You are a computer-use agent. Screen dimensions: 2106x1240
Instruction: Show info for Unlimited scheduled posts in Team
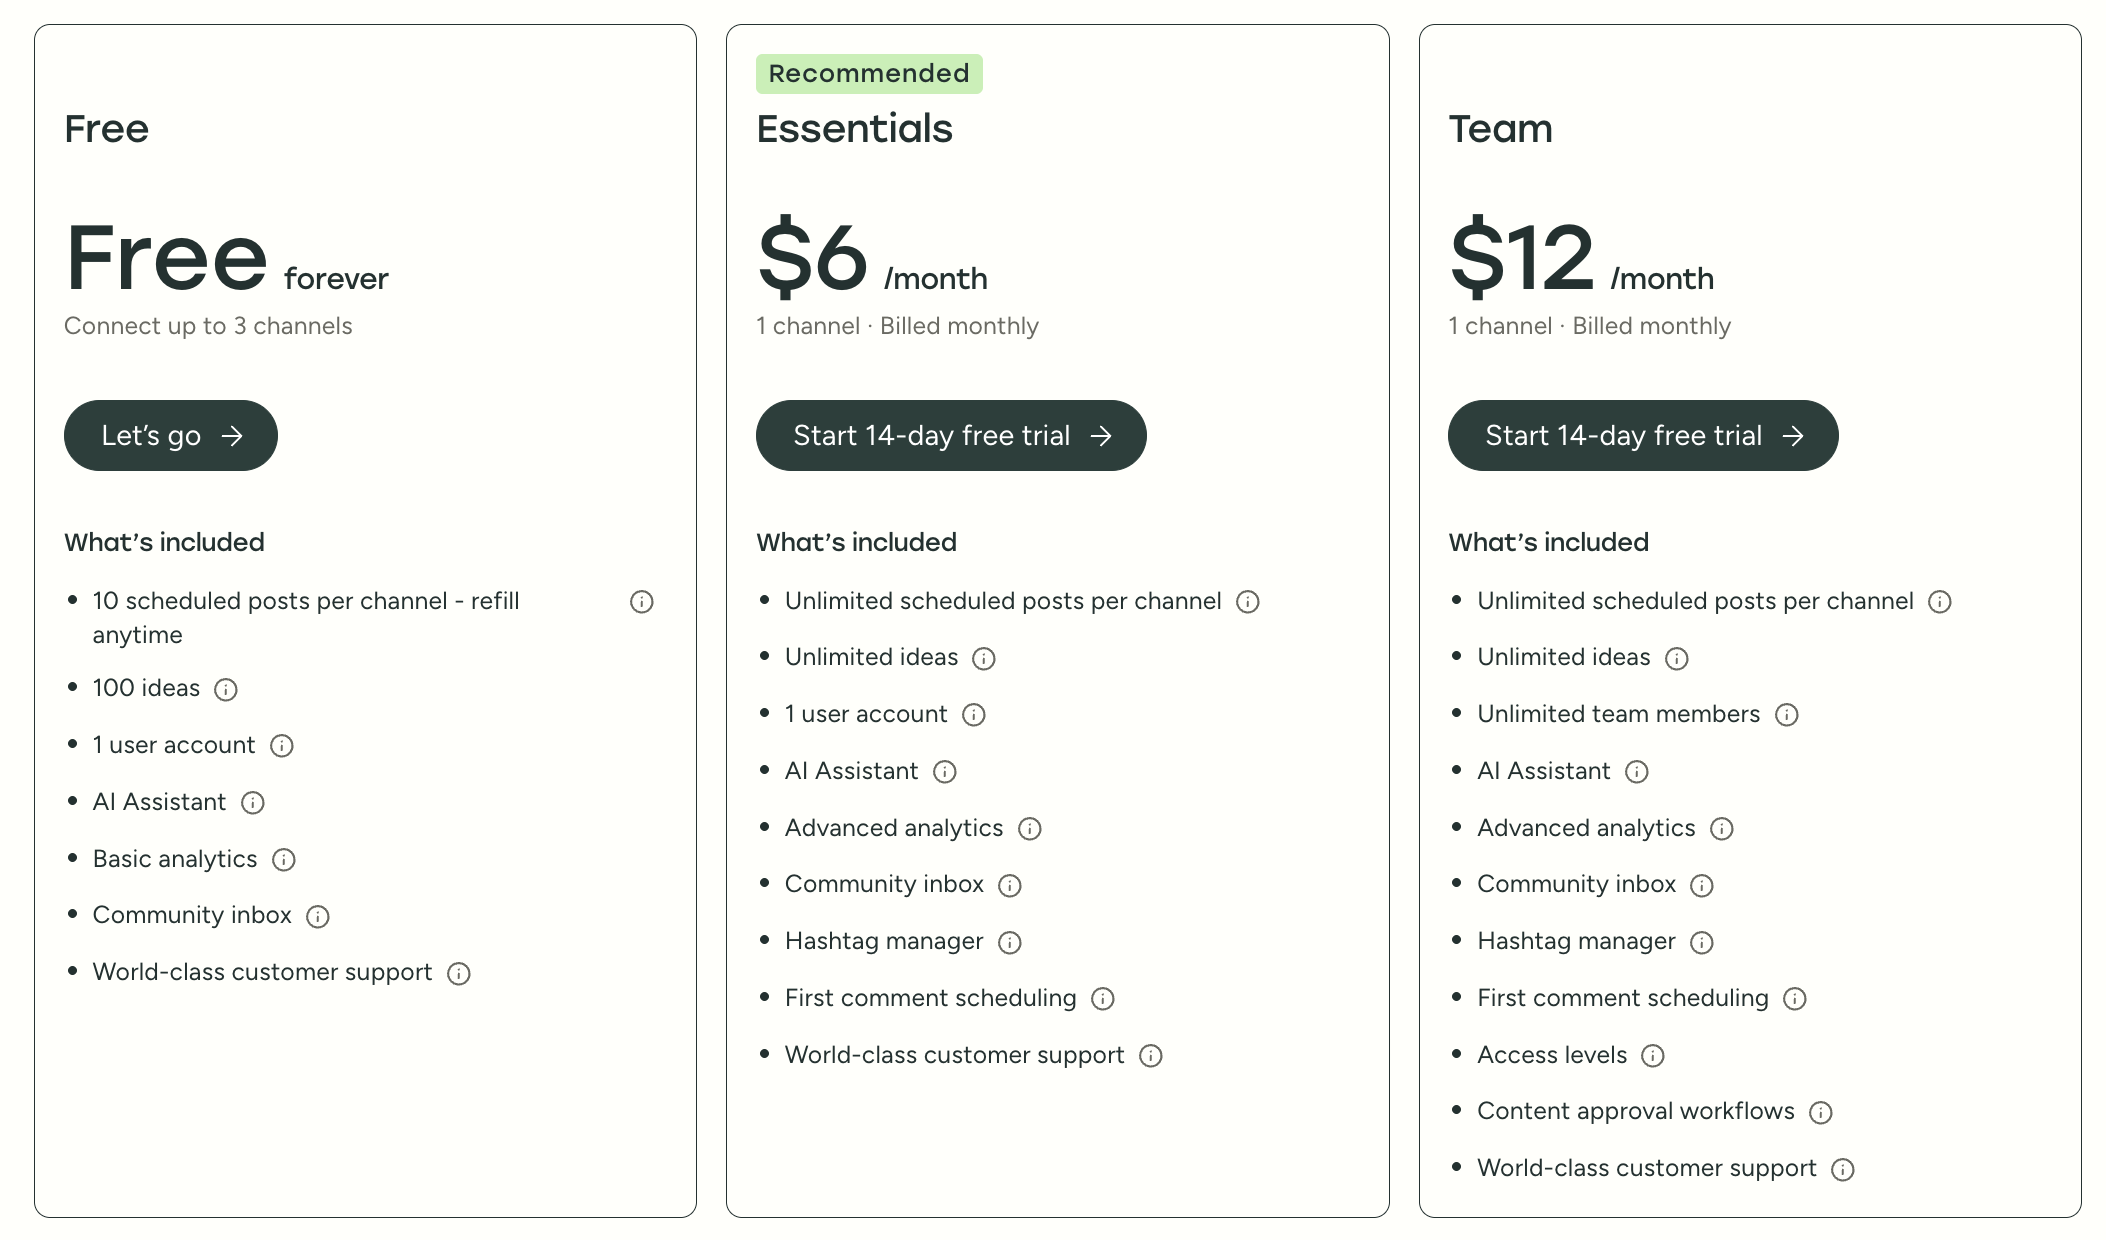click(x=1941, y=602)
